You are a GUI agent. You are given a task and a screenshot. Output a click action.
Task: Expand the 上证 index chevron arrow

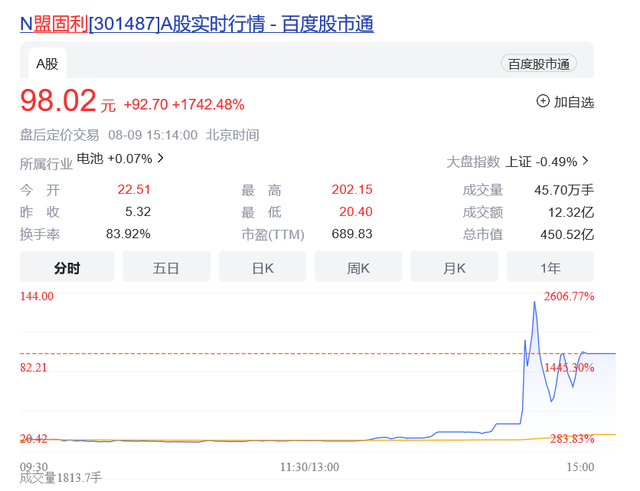tap(585, 161)
